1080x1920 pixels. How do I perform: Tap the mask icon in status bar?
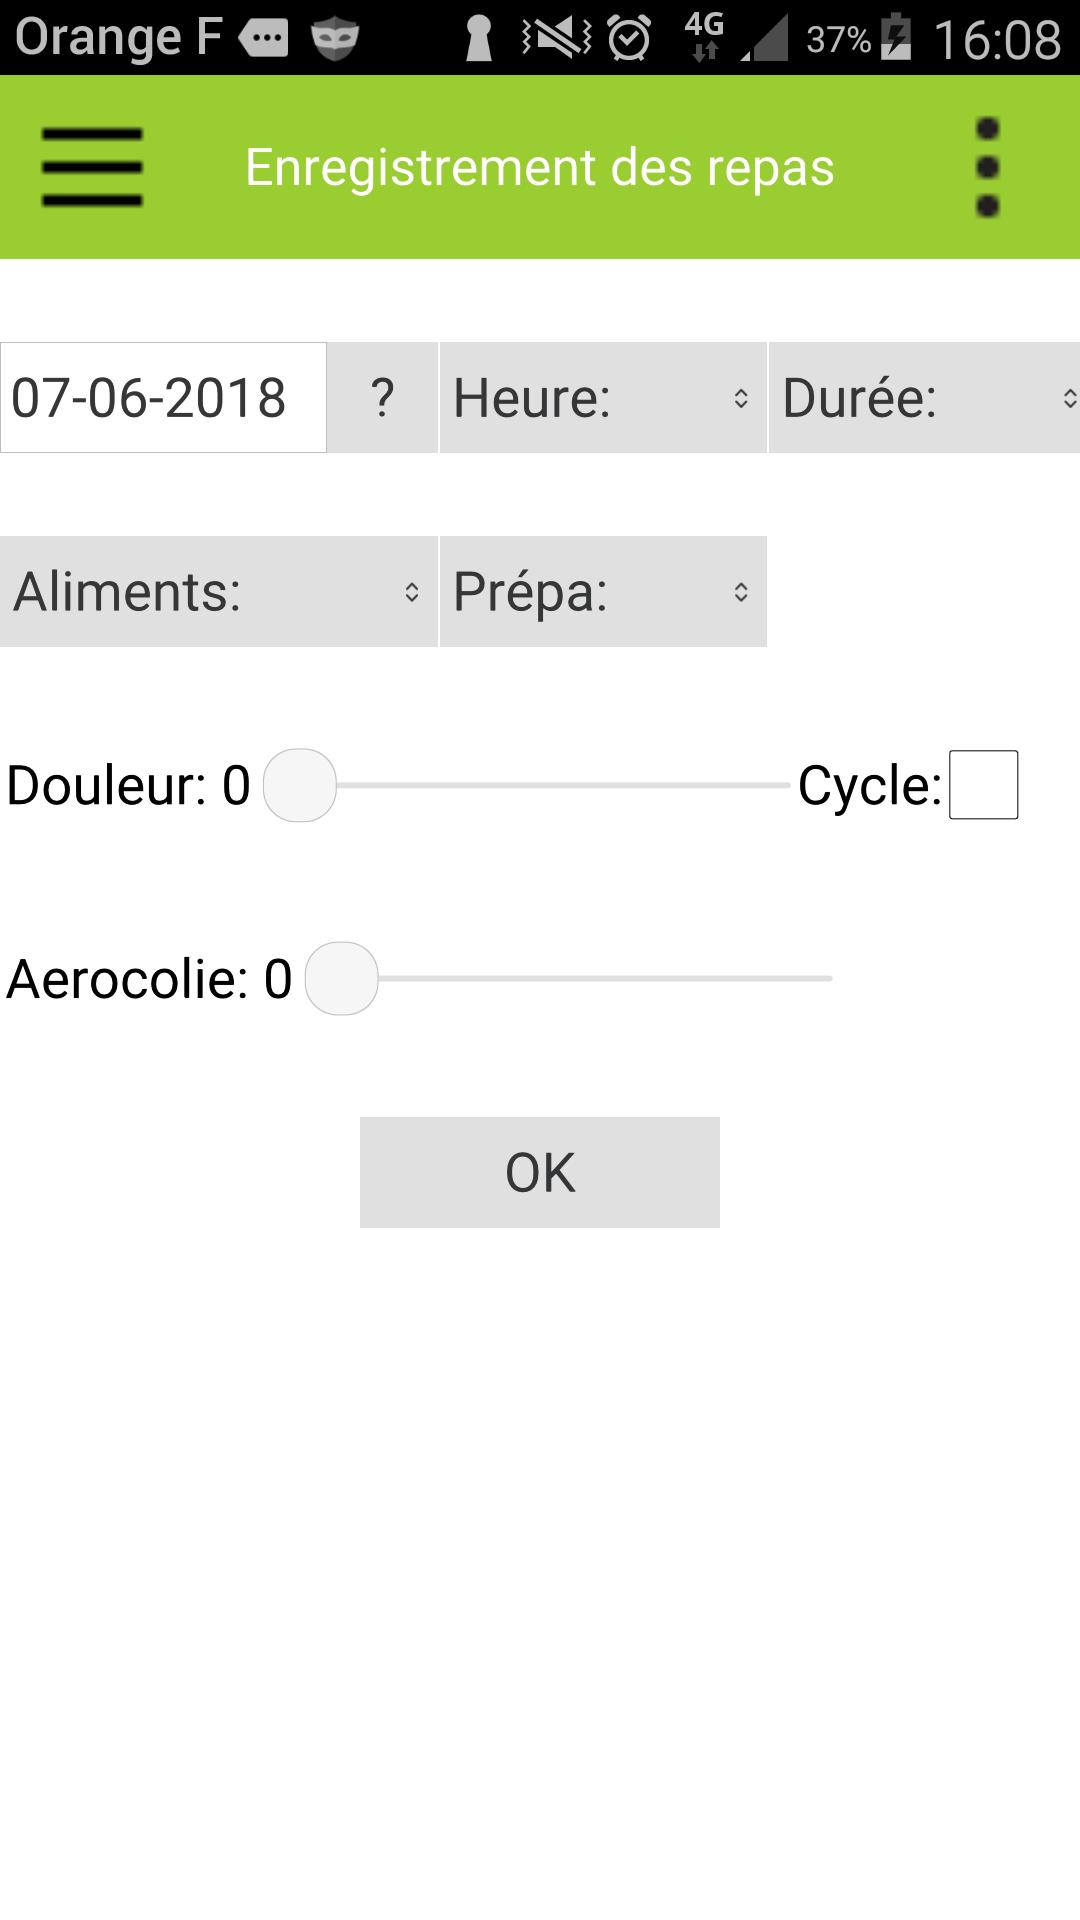(334, 39)
